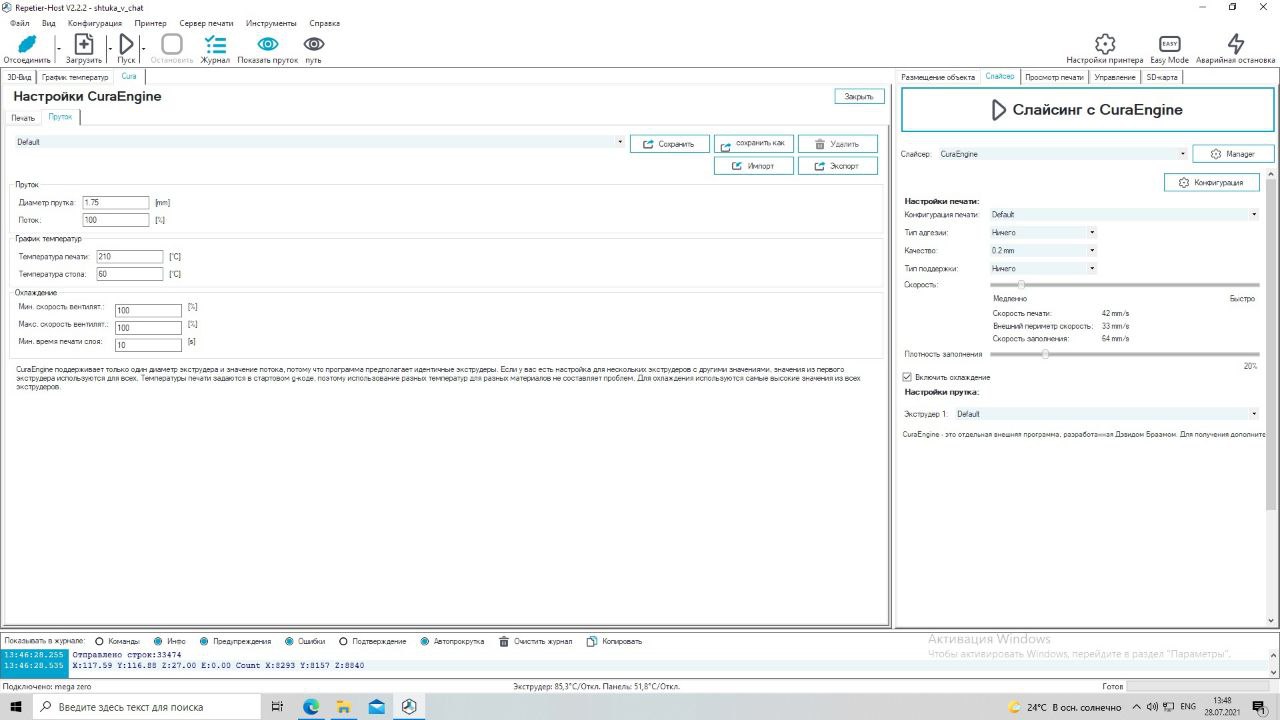
Task: Open the Конфигурация печати dropdown
Action: click(1124, 214)
